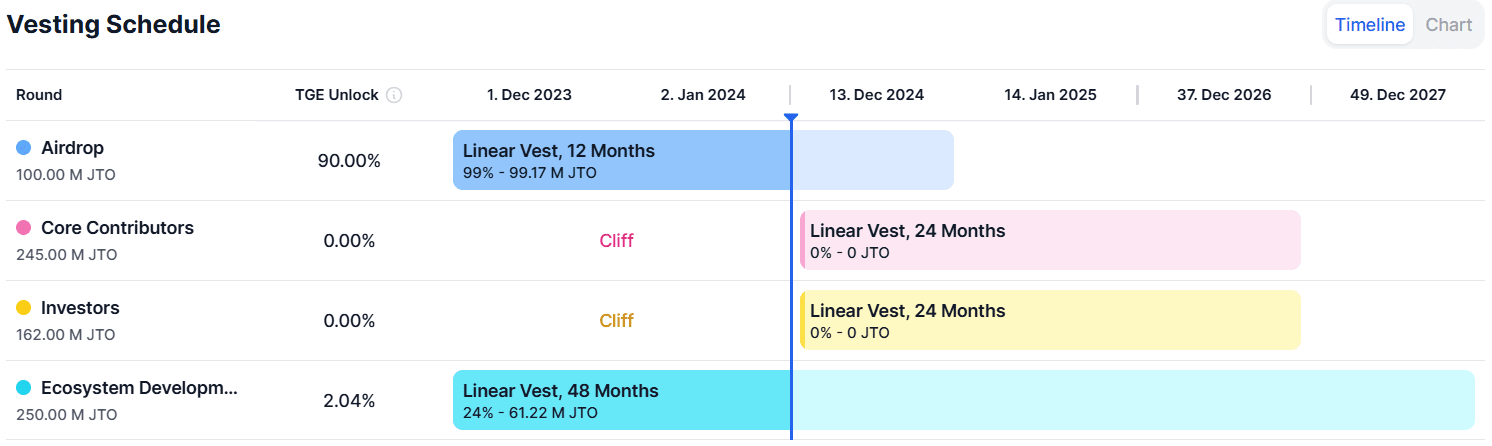This screenshot has width=1492, height=446.
Task: Click the blue current-date timeline marker
Action: 791,119
